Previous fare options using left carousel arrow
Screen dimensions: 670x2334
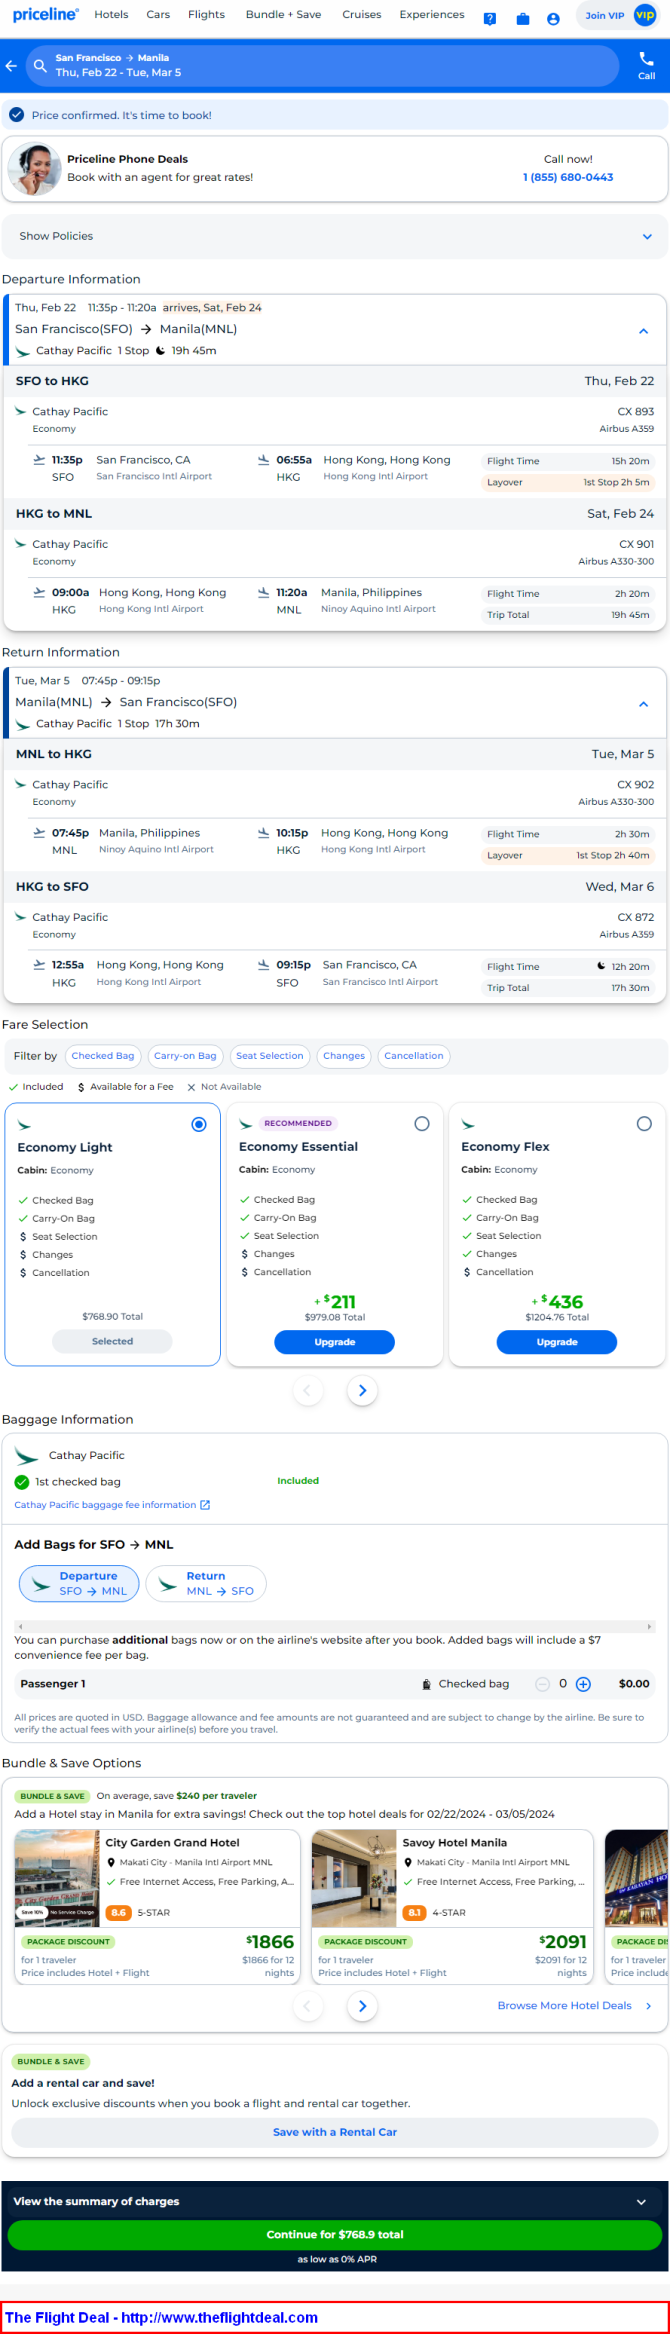point(308,1390)
